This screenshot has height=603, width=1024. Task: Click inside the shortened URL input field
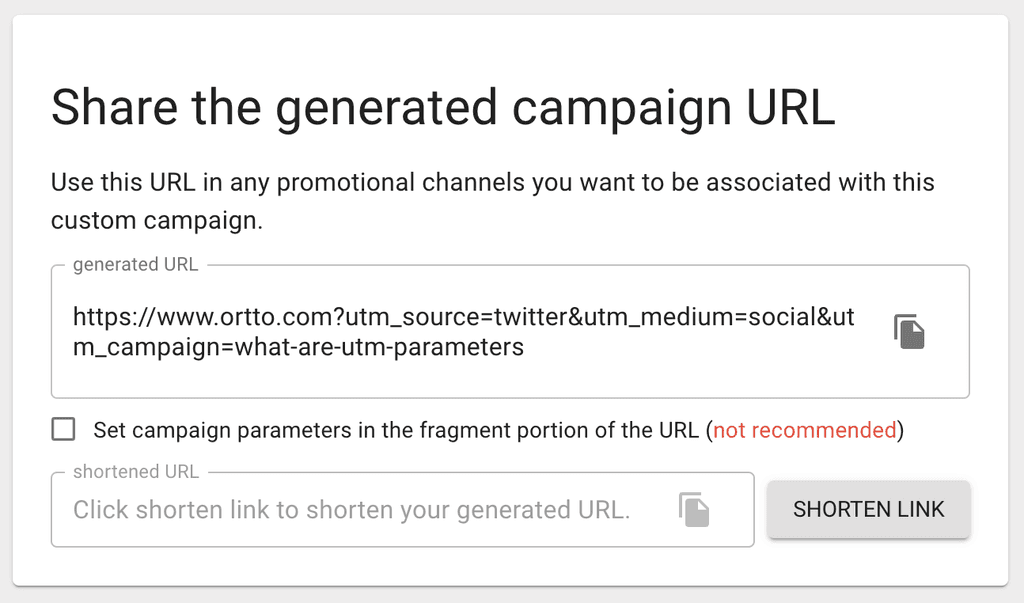[x=350, y=509]
